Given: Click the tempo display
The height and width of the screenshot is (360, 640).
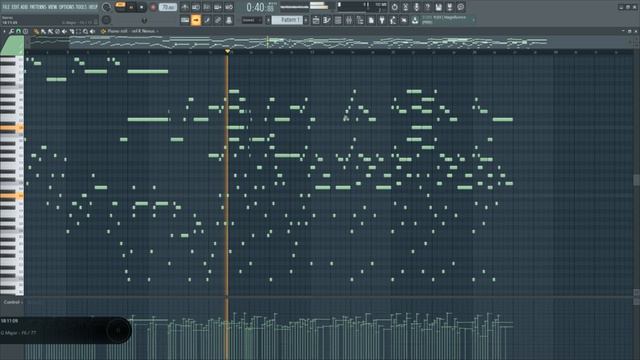Looking at the screenshot, I should pos(168,7).
